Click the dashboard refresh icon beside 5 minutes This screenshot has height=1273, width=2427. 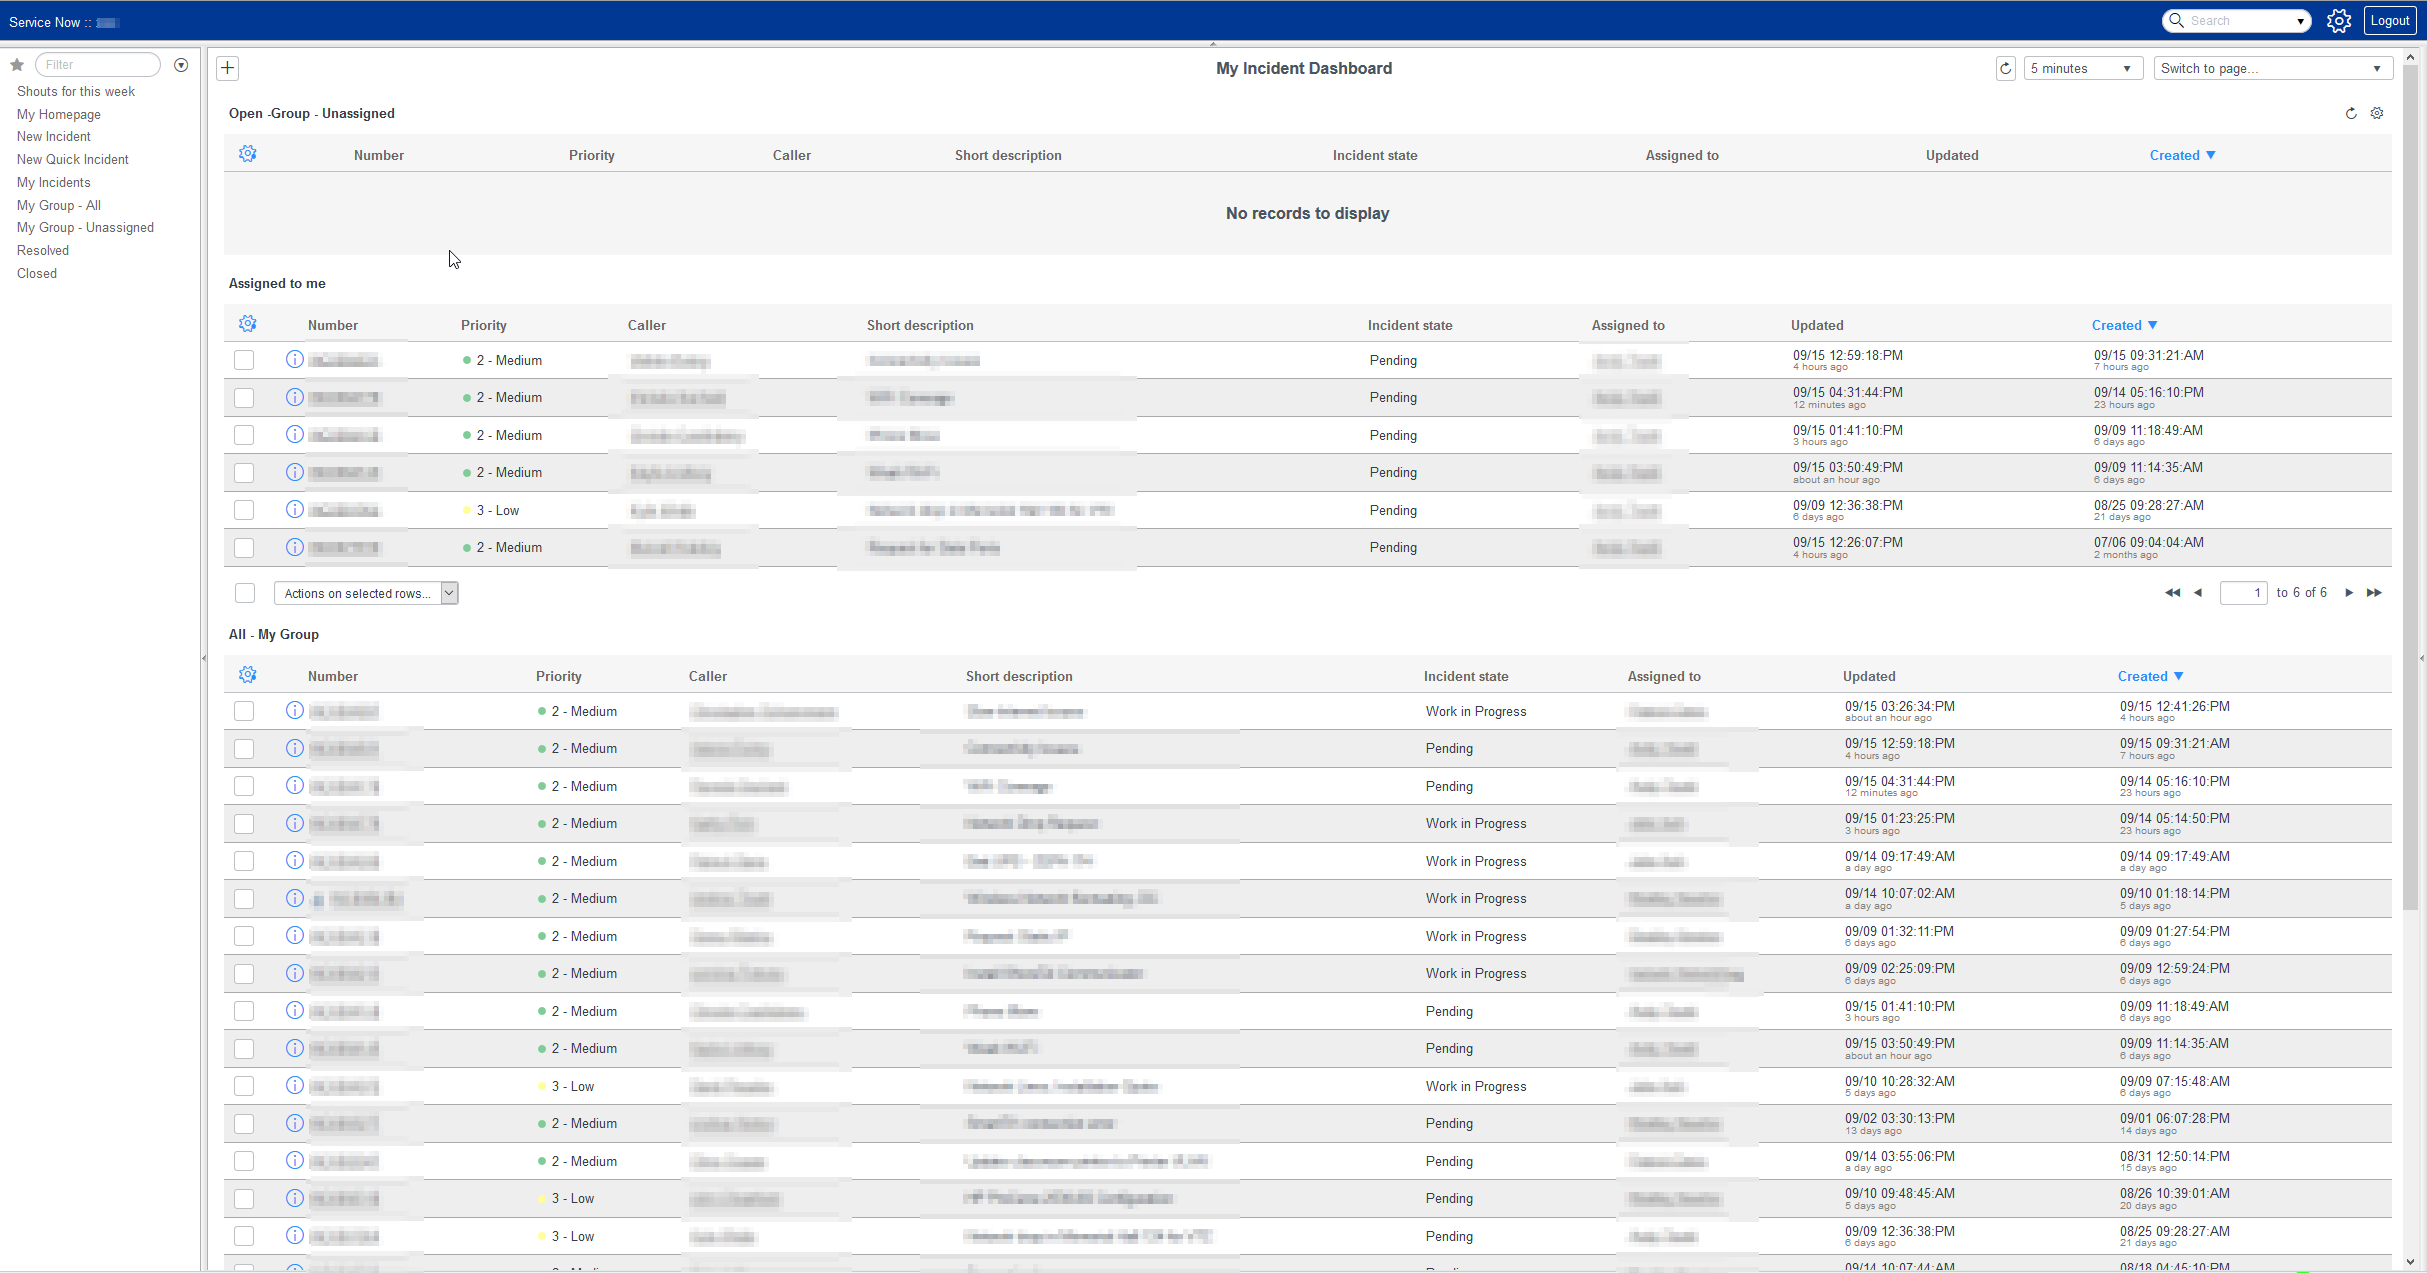click(2005, 68)
